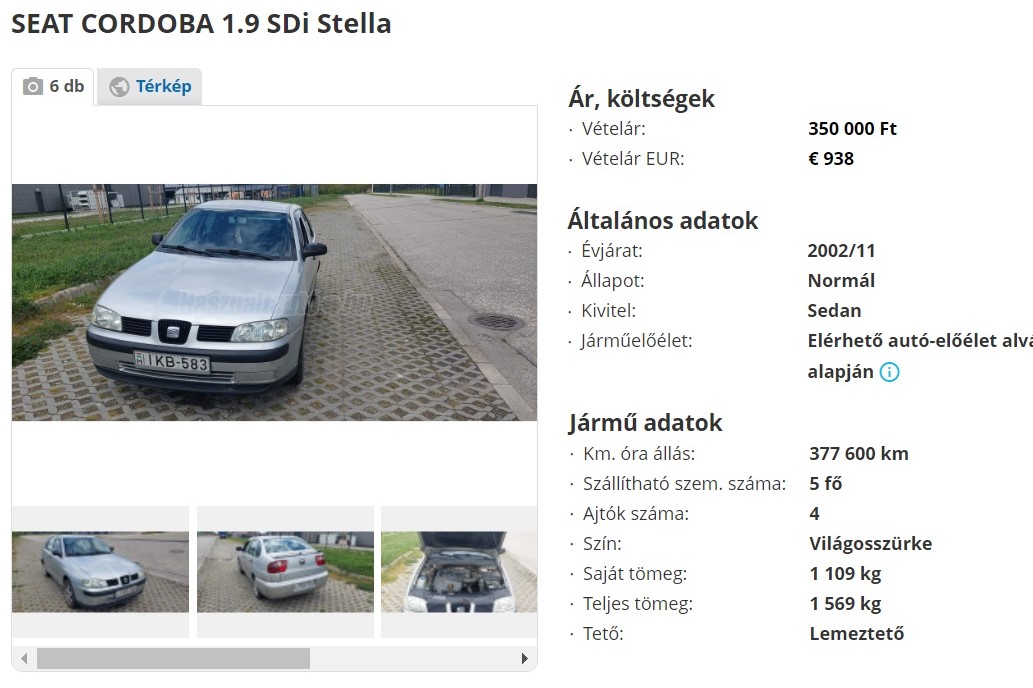Click the Általános adatok section heading
This screenshot has height=688, width=1033.
(663, 221)
